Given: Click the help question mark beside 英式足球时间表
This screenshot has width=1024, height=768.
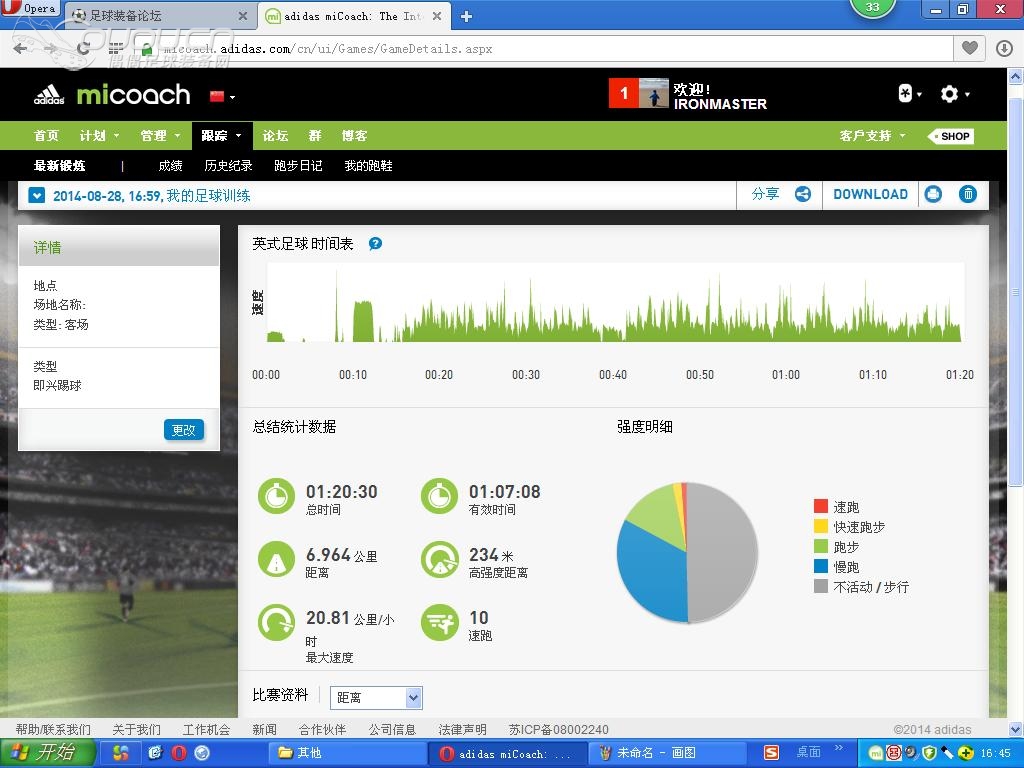Looking at the screenshot, I should click(375, 243).
